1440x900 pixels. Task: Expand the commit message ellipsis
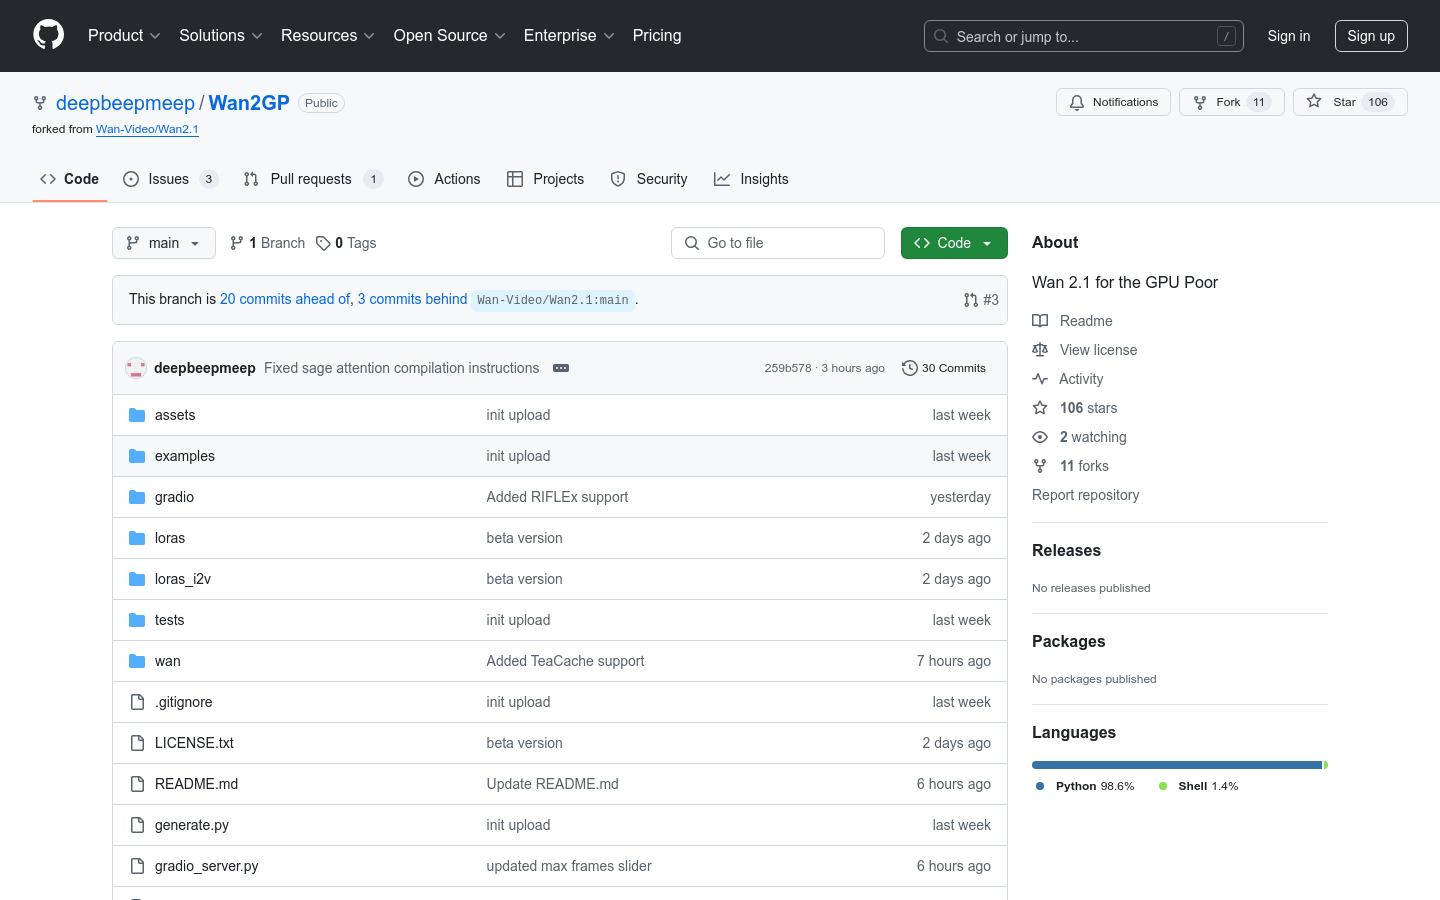point(561,368)
